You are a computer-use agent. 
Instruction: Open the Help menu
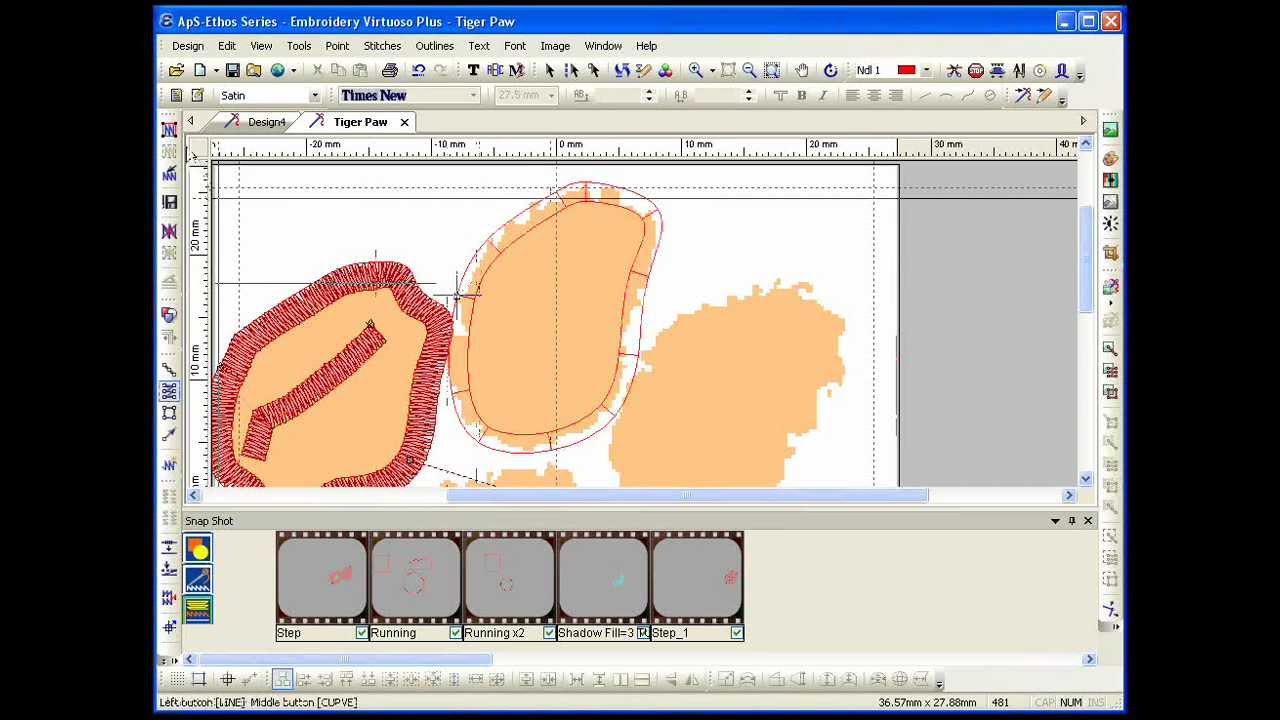click(646, 46)
